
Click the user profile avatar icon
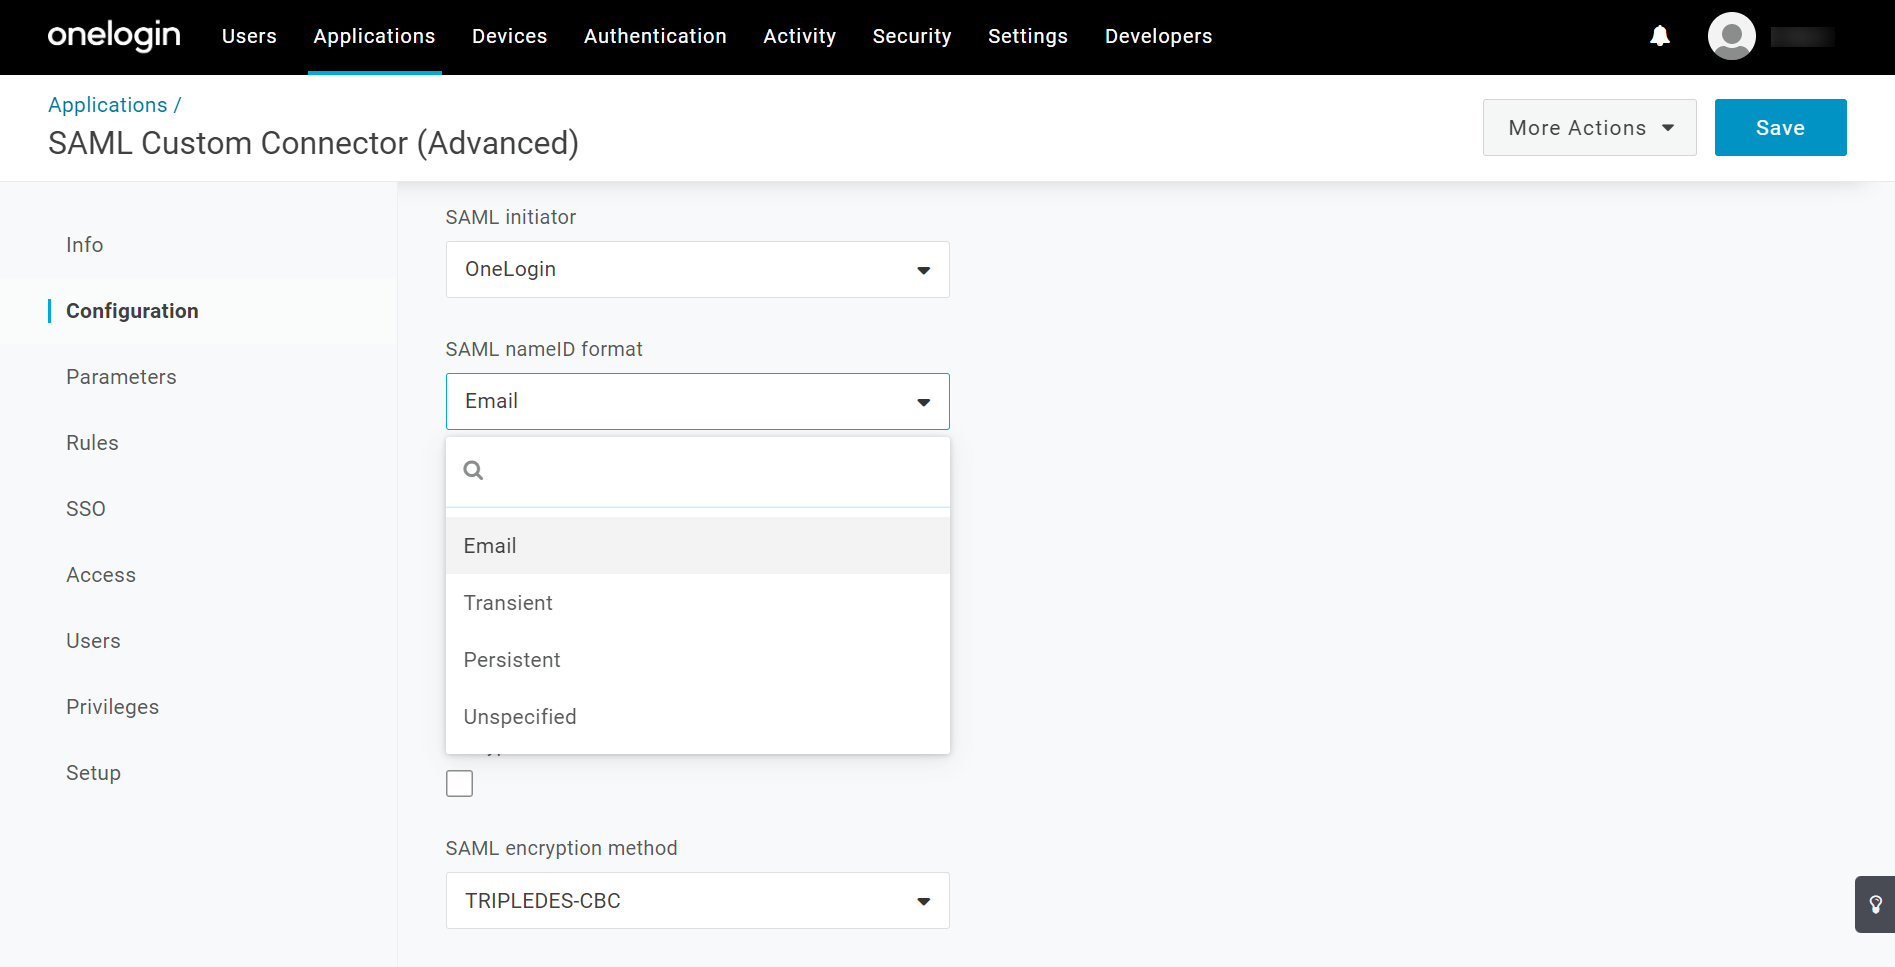click(1732, 36)
